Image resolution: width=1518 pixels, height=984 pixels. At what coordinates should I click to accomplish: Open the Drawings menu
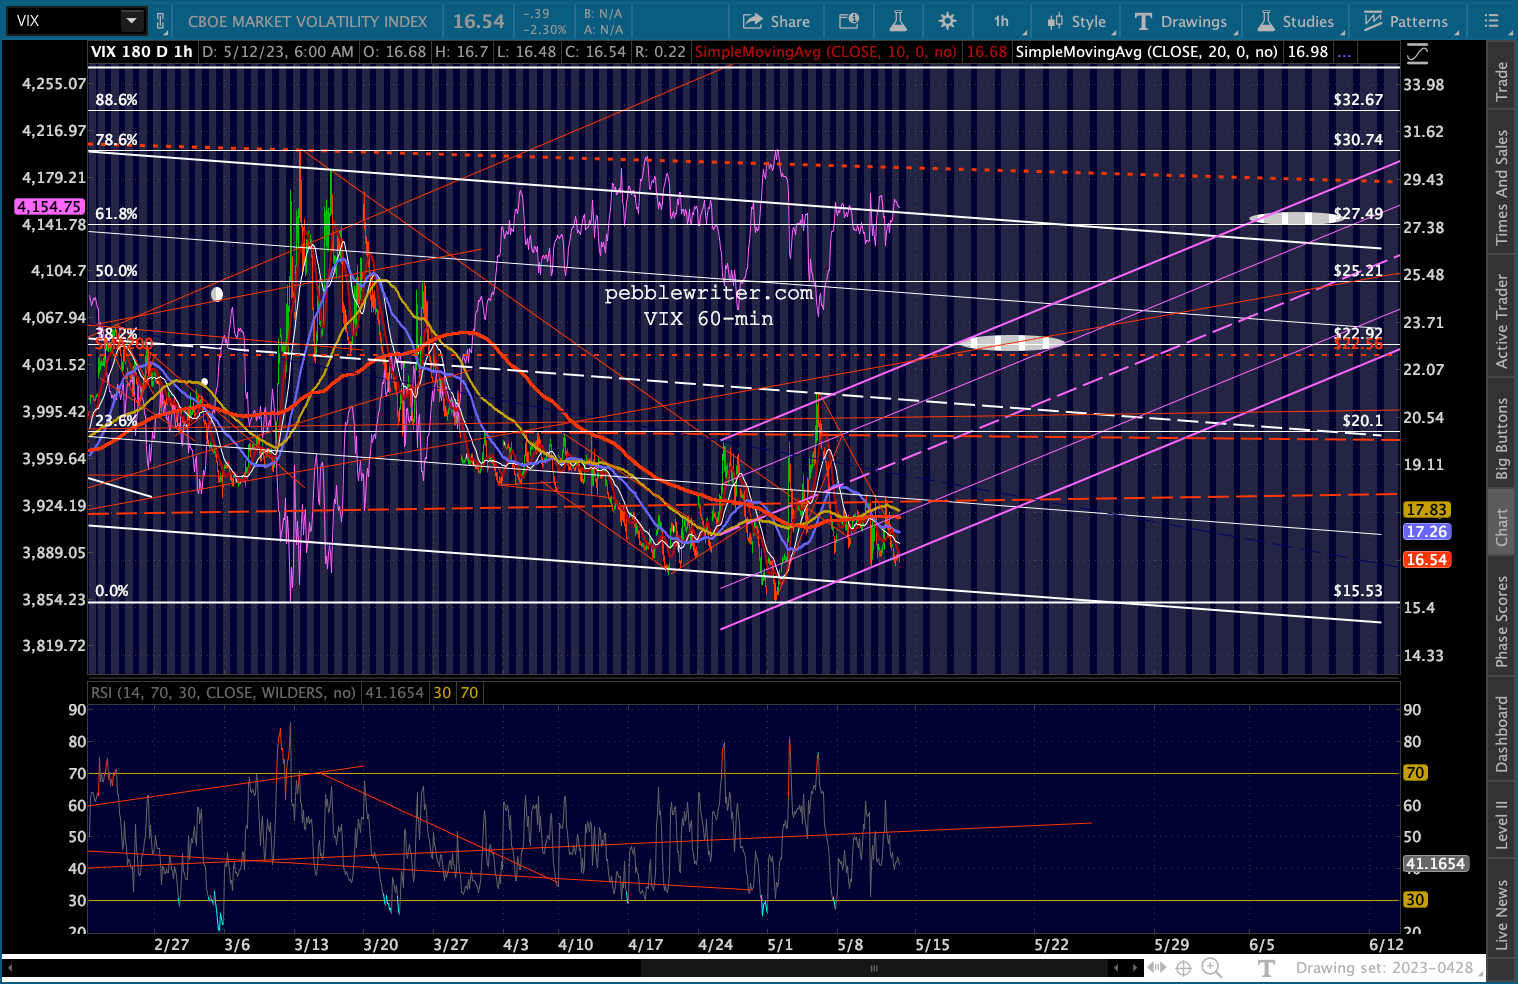(x=1181, y=21)
